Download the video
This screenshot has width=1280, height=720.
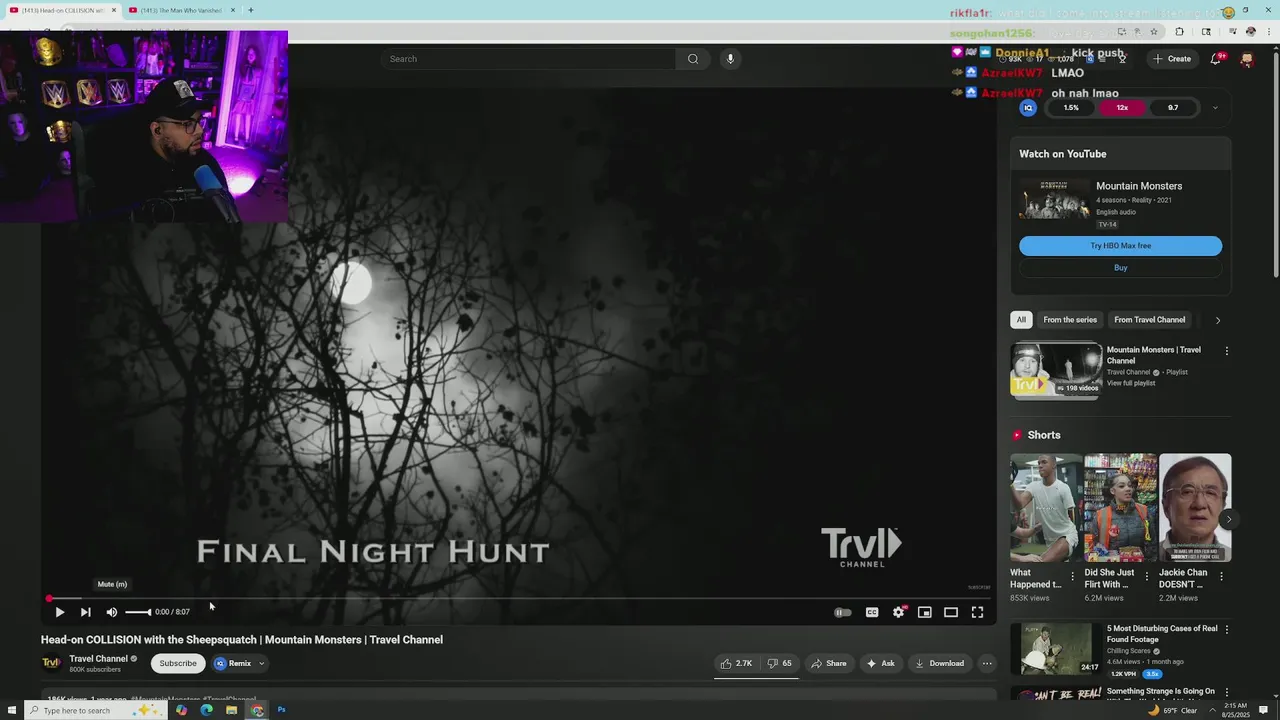coord(939,663)
